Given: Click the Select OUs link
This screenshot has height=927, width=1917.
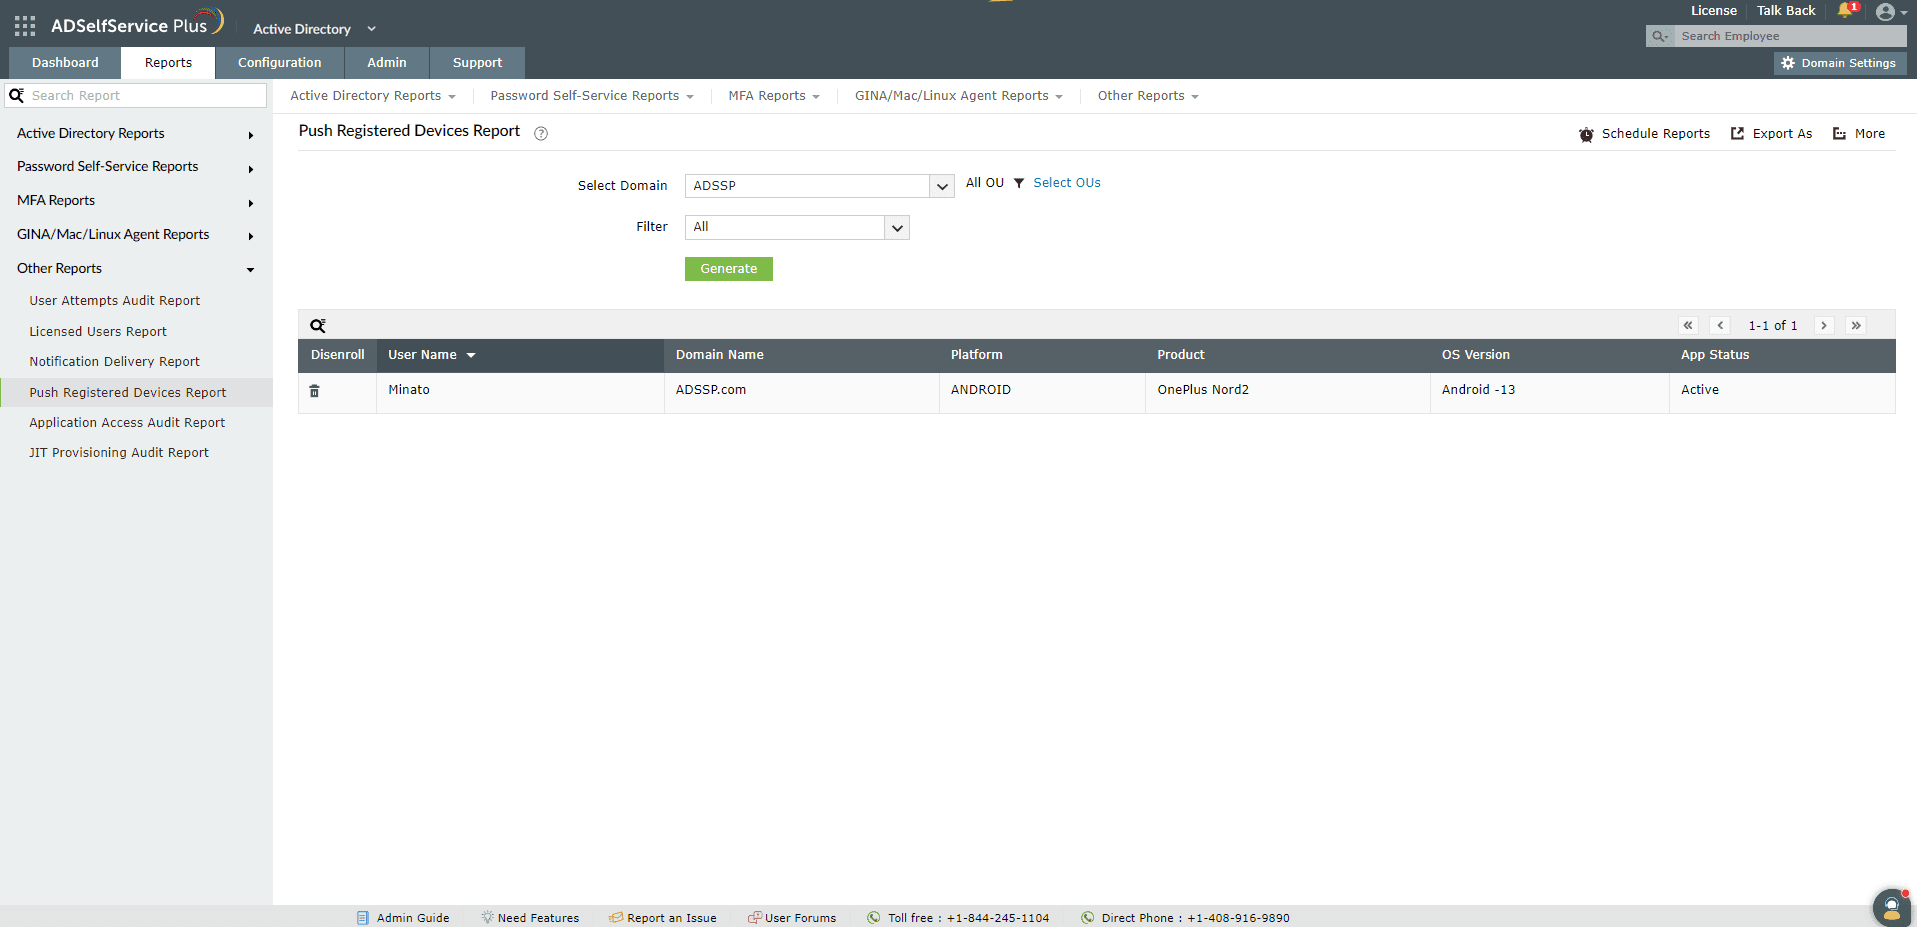Looking at the screenshot, I should point(1067,183).
